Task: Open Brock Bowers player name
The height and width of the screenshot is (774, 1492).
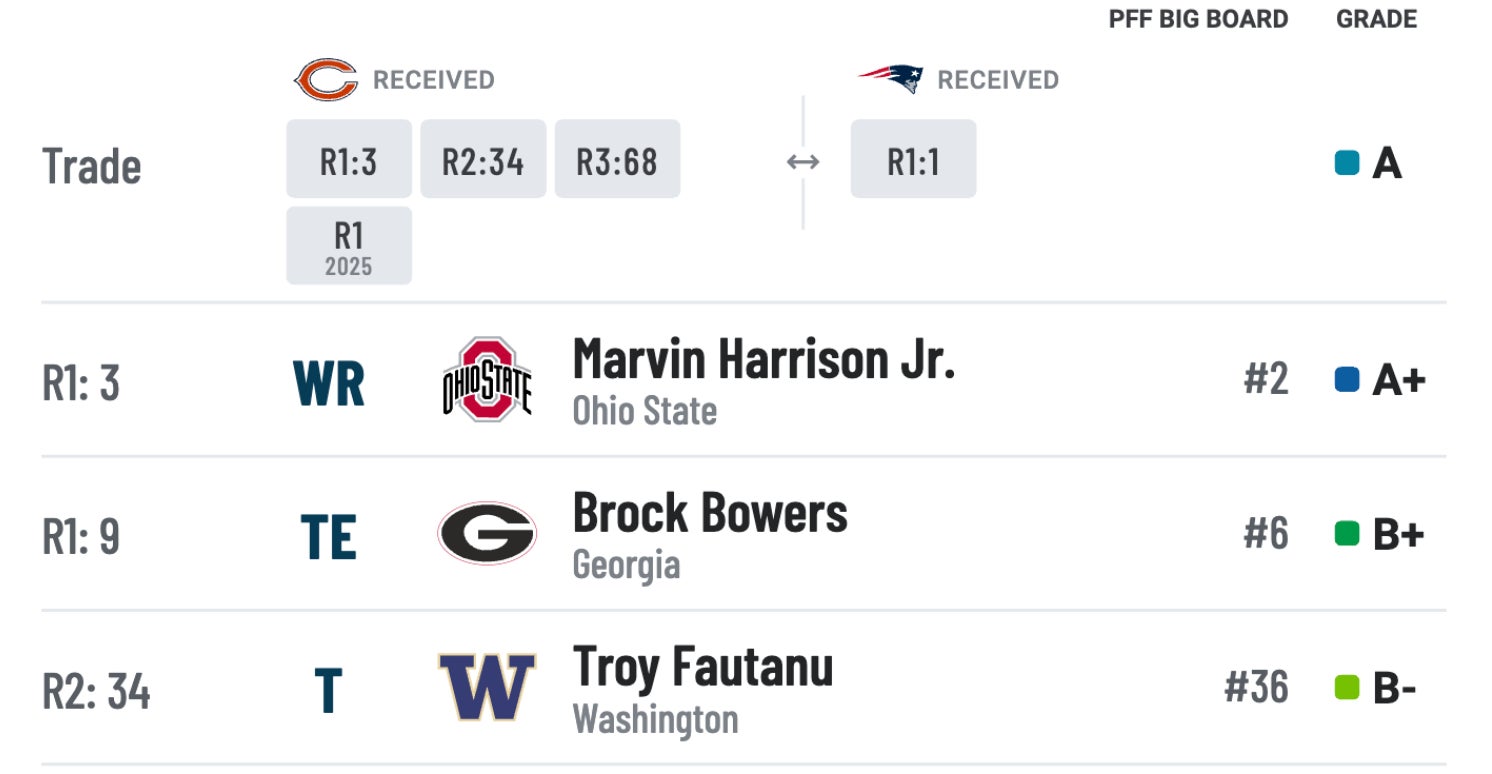Action: click(x=710, y=514)
